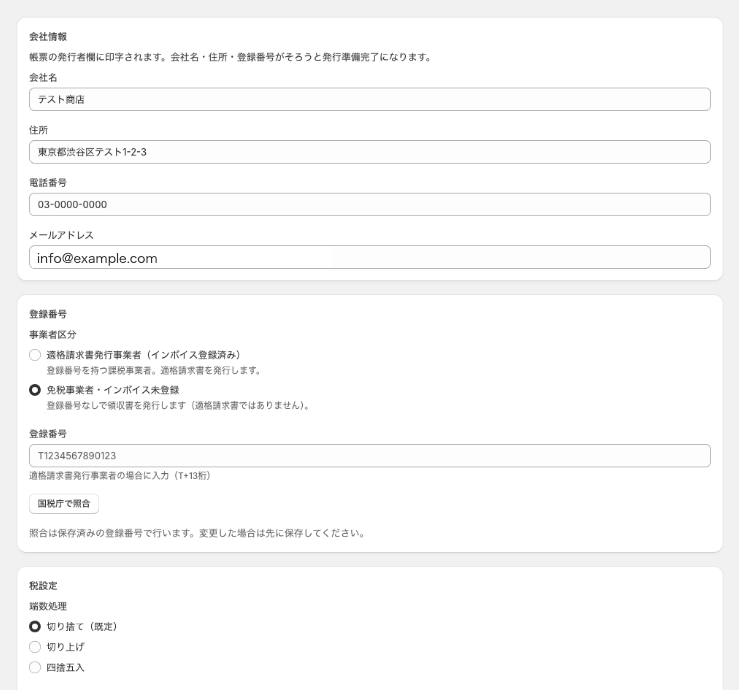Click the 会社情報 section heading
The height and width of the screenshot is (690, 739).
(48, 37)
